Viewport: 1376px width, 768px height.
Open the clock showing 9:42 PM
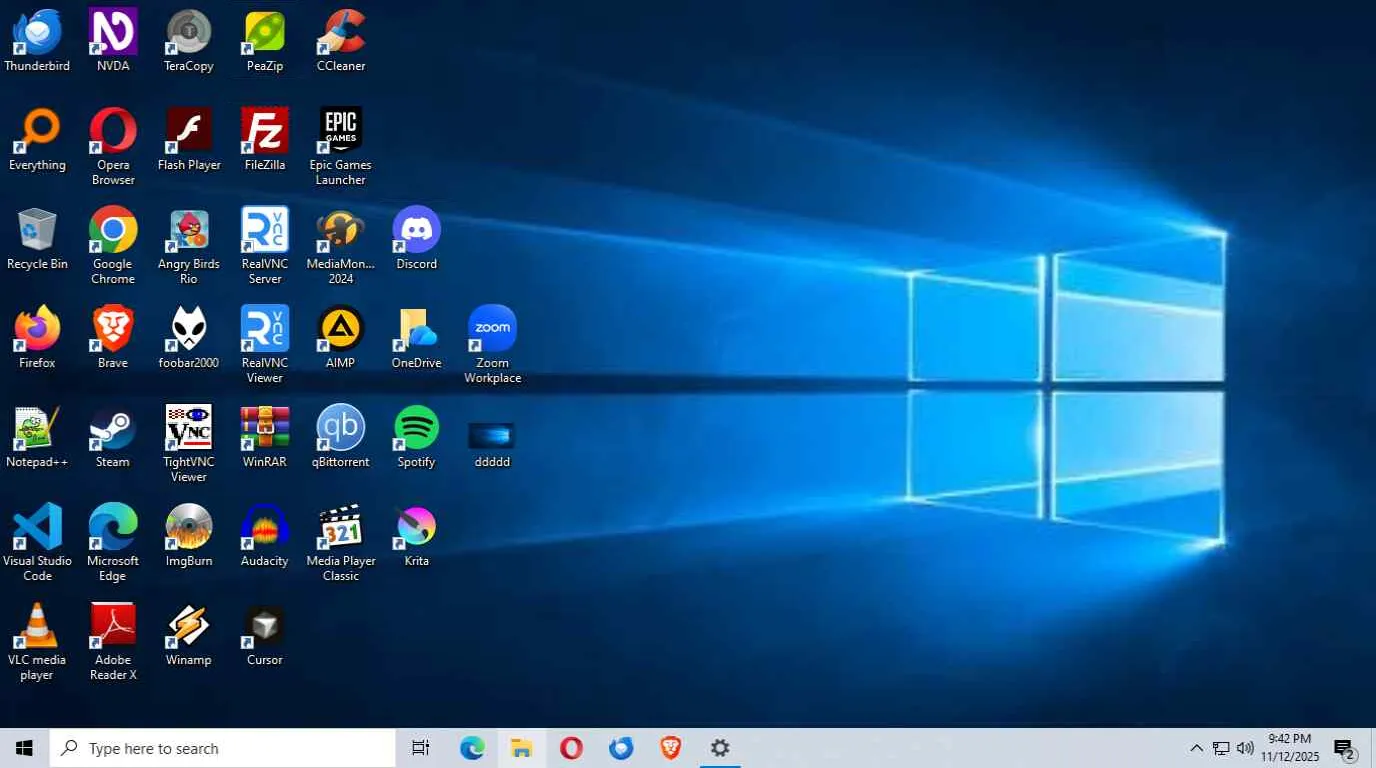(x=1290, y=748)
